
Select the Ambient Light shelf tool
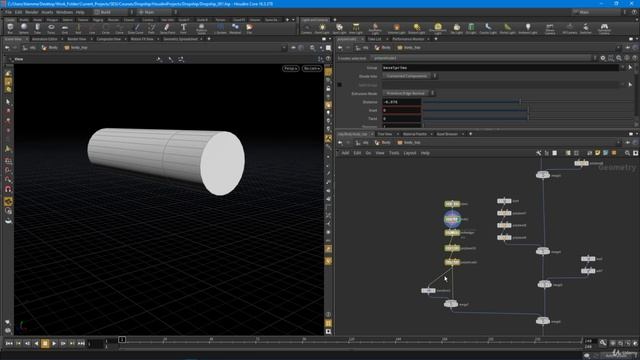527,29
